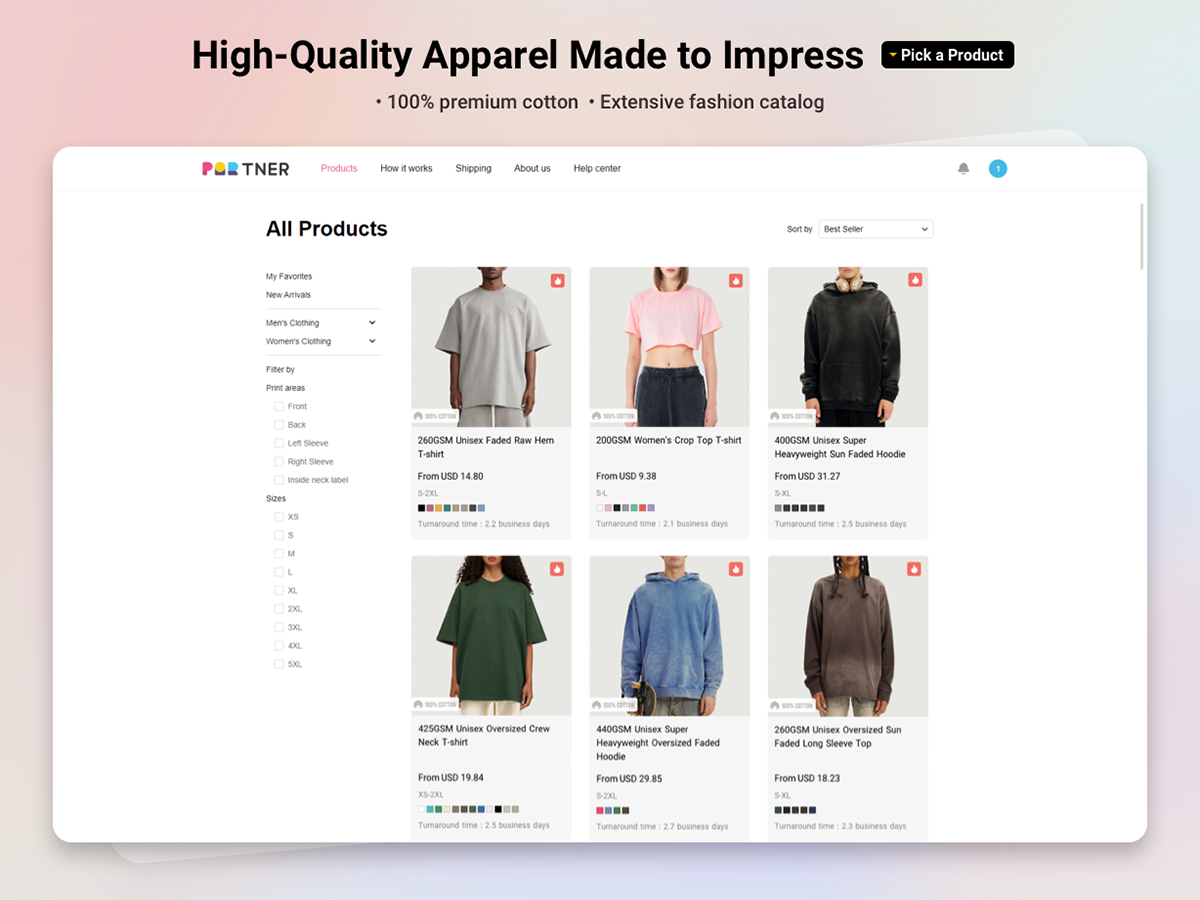1200x900 pixels.
Task: Open the Sort by Best Seller dropdown
Action: [876, 229]
